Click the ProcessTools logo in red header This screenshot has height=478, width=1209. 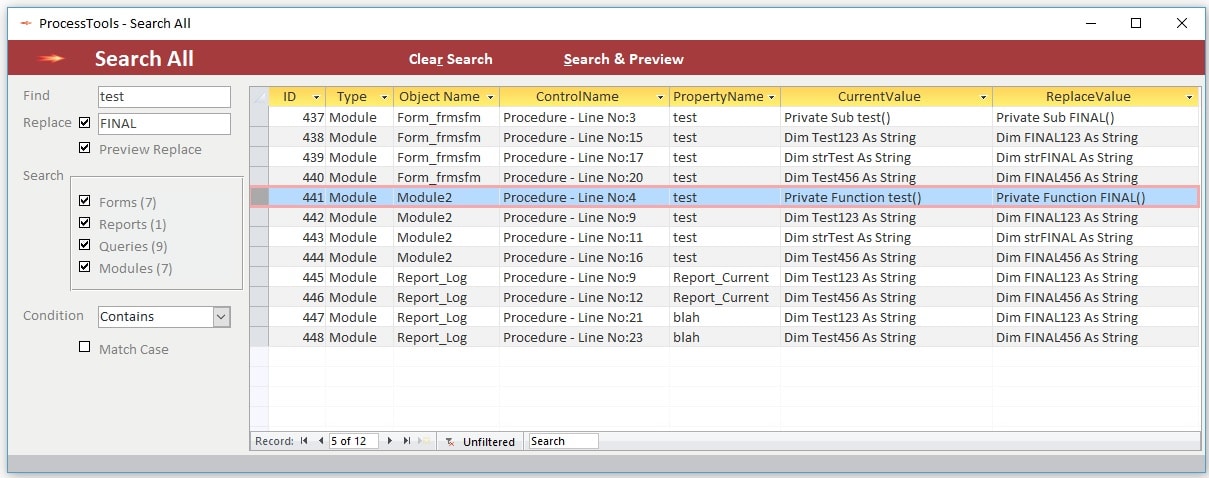(x=51, y=59)
